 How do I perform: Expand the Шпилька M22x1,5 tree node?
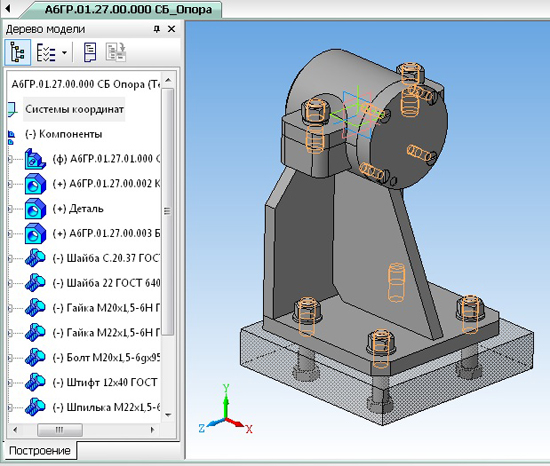pos(10,407)
